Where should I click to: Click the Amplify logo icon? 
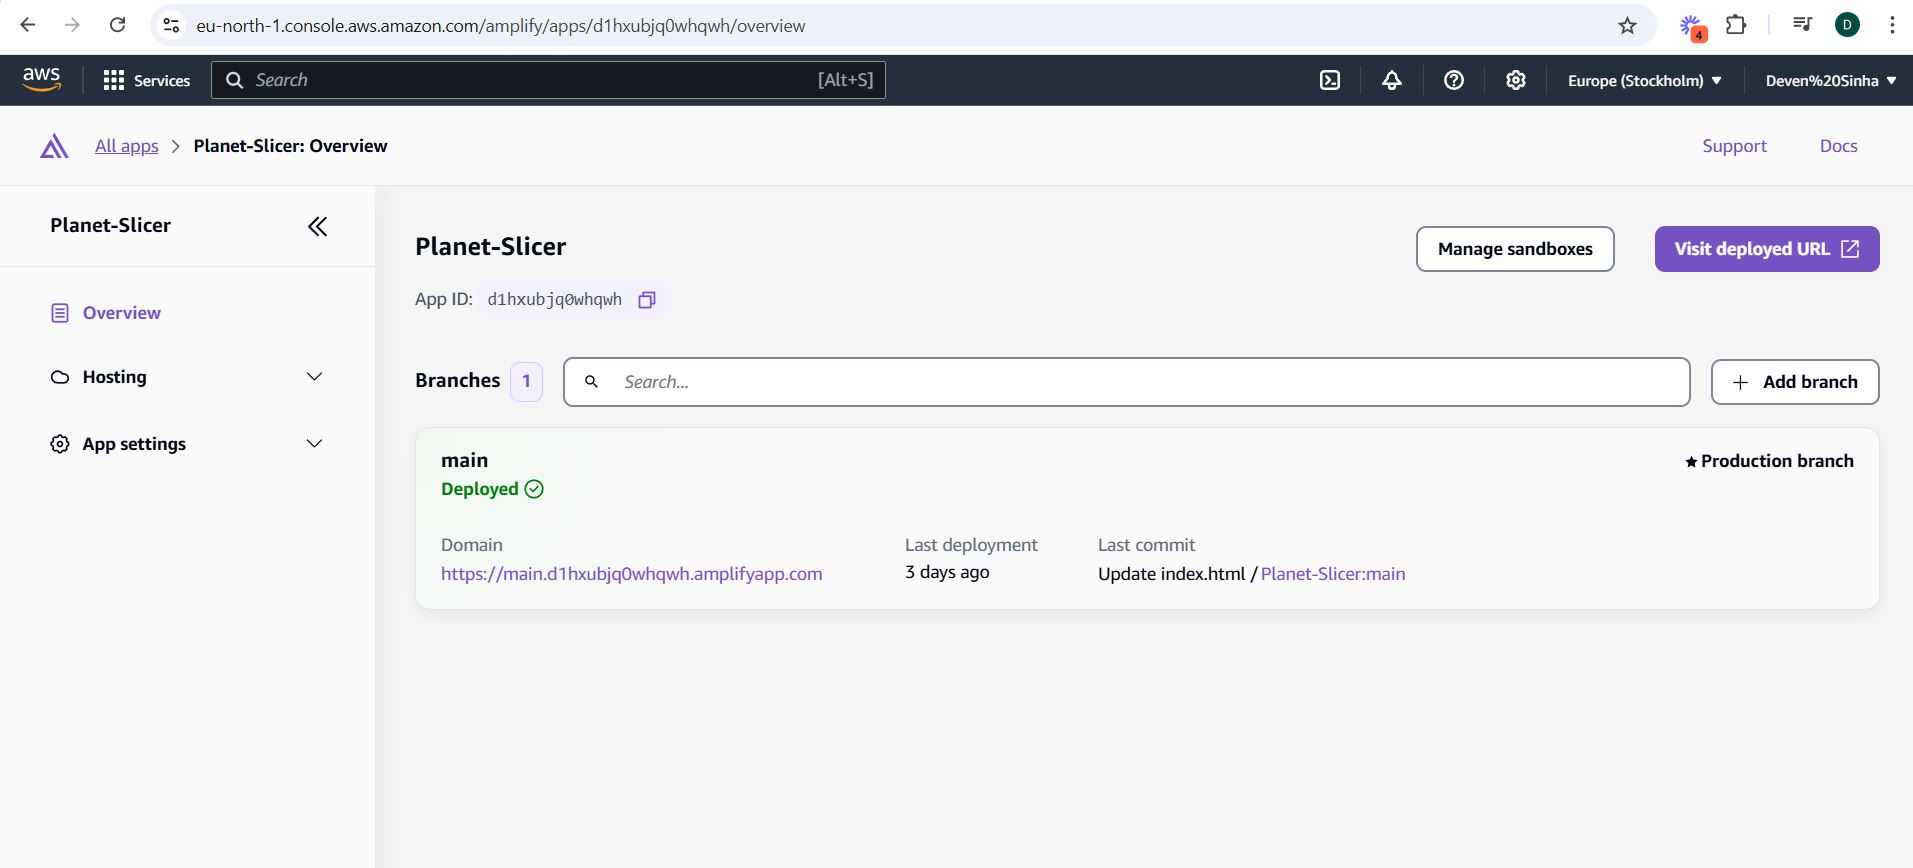[x=54, y=146]
